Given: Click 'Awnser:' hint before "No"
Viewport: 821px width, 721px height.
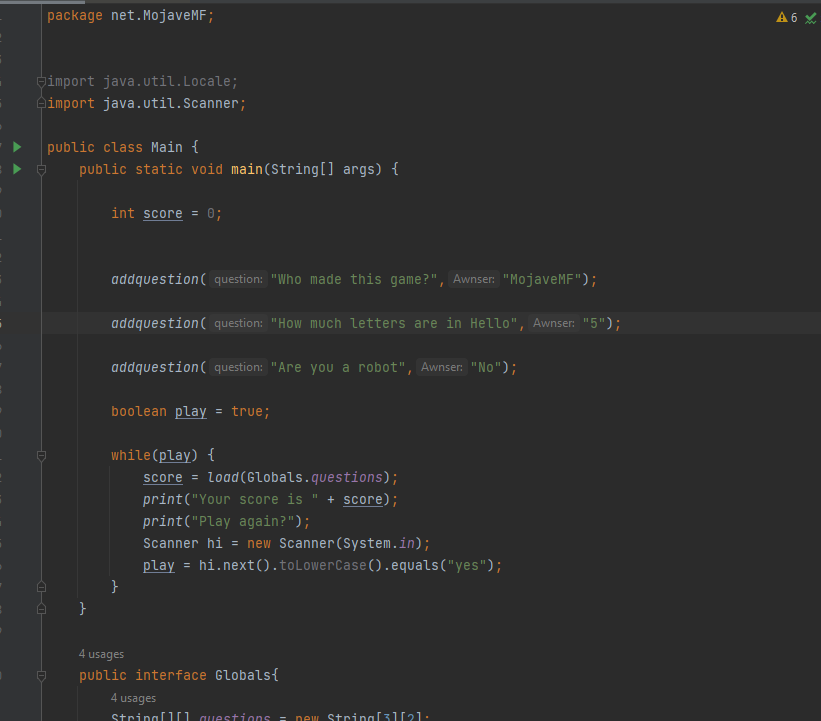Looking at the screenshot, I should [x=441, y=367].
